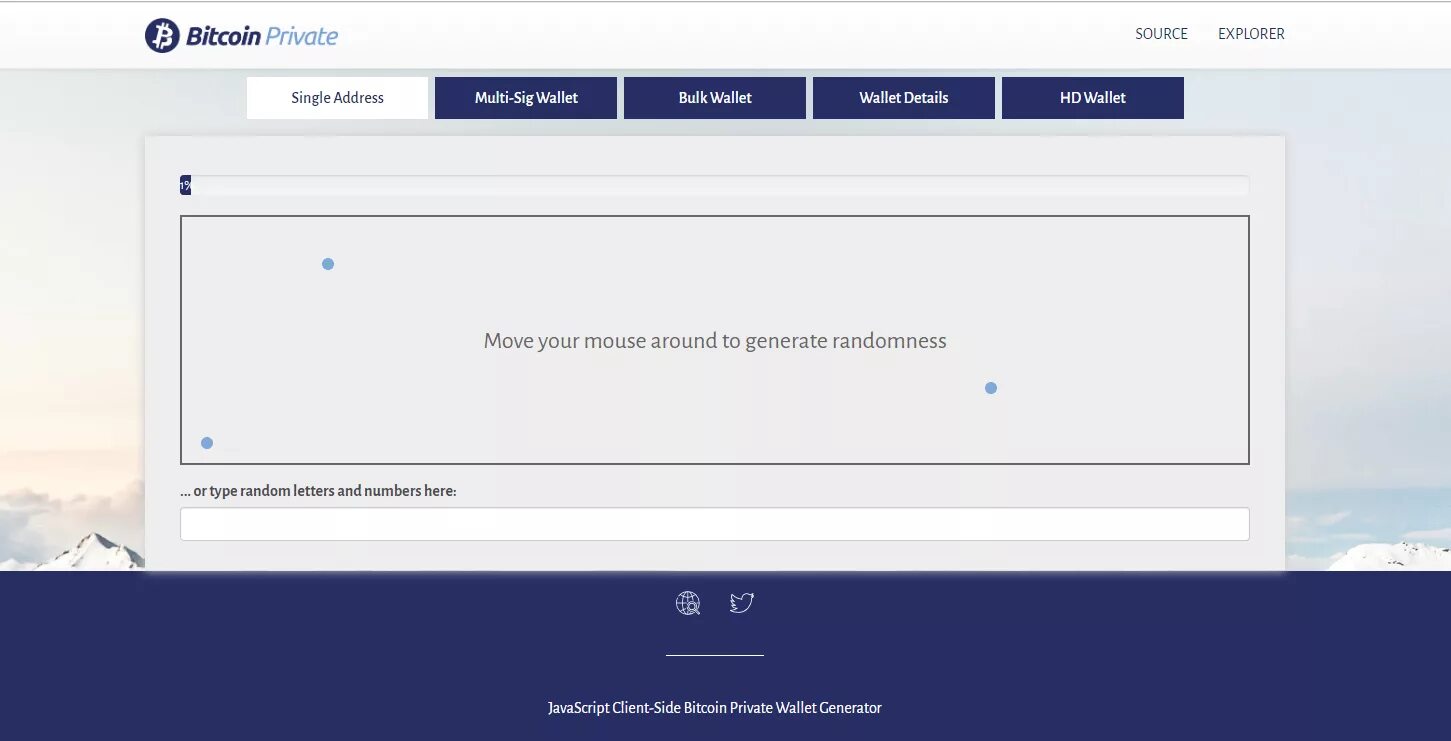Screen dimensions: 1451x741
Task: Switch to the HD Wallet tab
Action: 1093,98
